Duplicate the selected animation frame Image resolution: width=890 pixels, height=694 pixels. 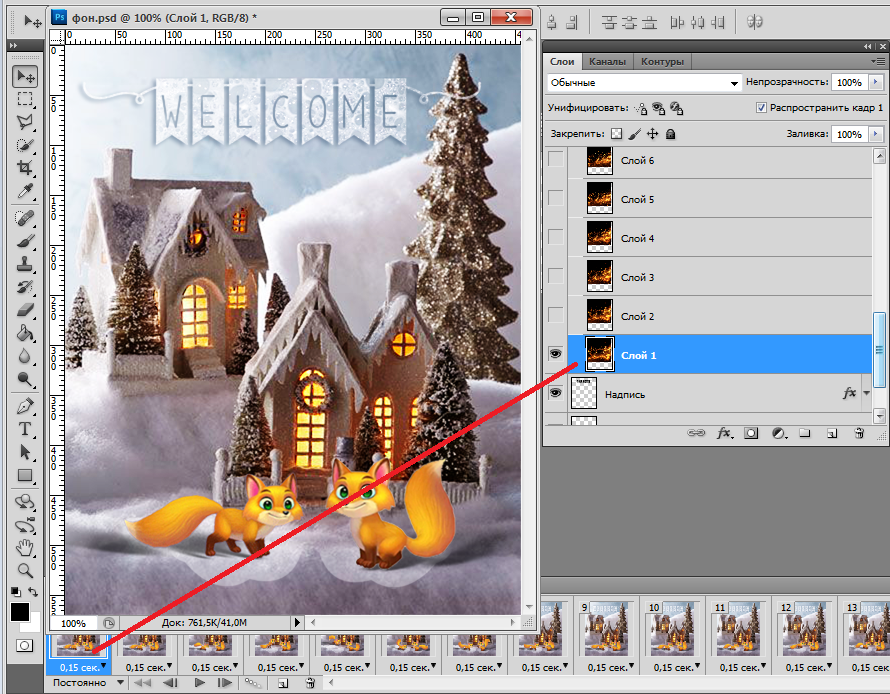(x=283, y=683)
